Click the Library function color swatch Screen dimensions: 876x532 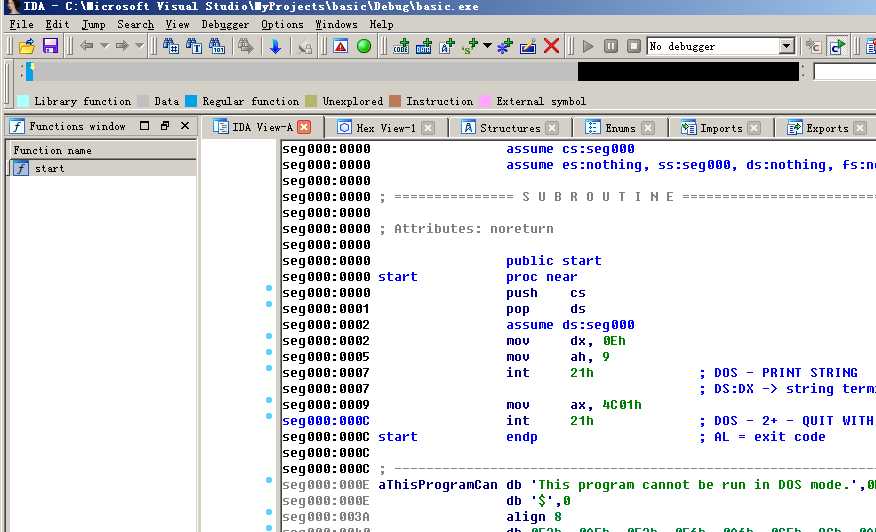[23, 101]
